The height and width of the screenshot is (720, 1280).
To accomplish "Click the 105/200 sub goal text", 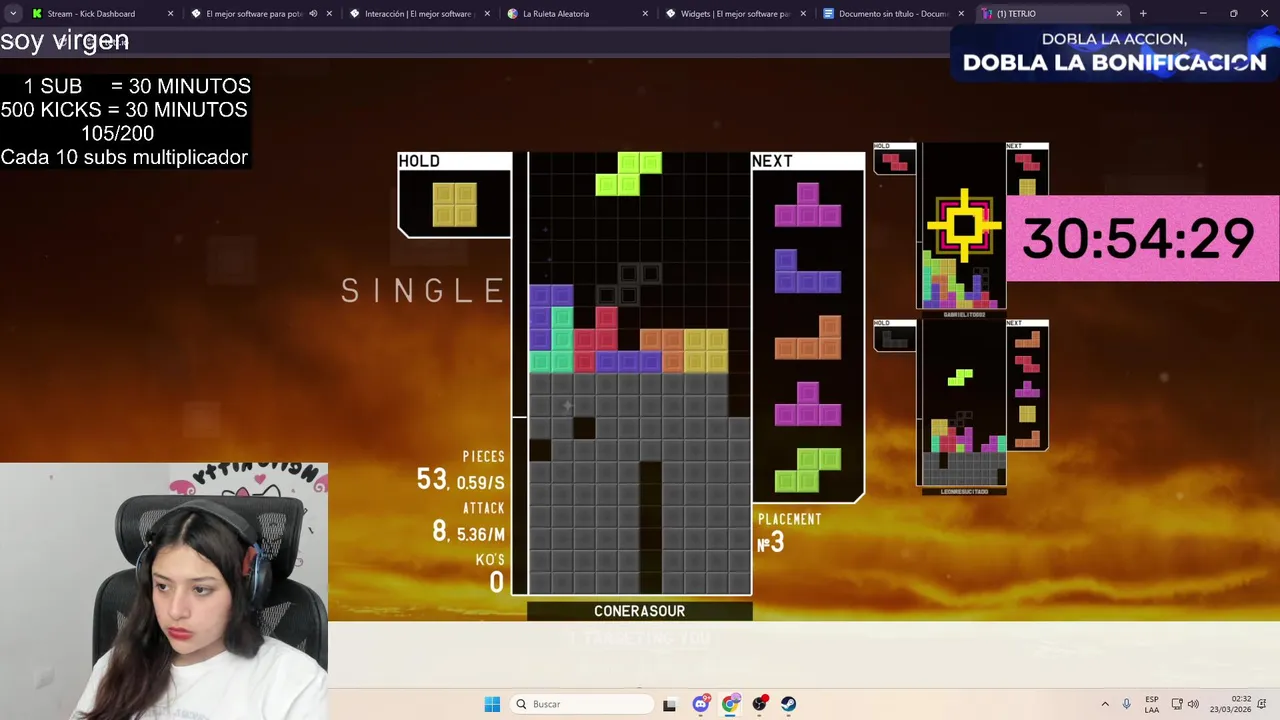I will tap(117, 133).
